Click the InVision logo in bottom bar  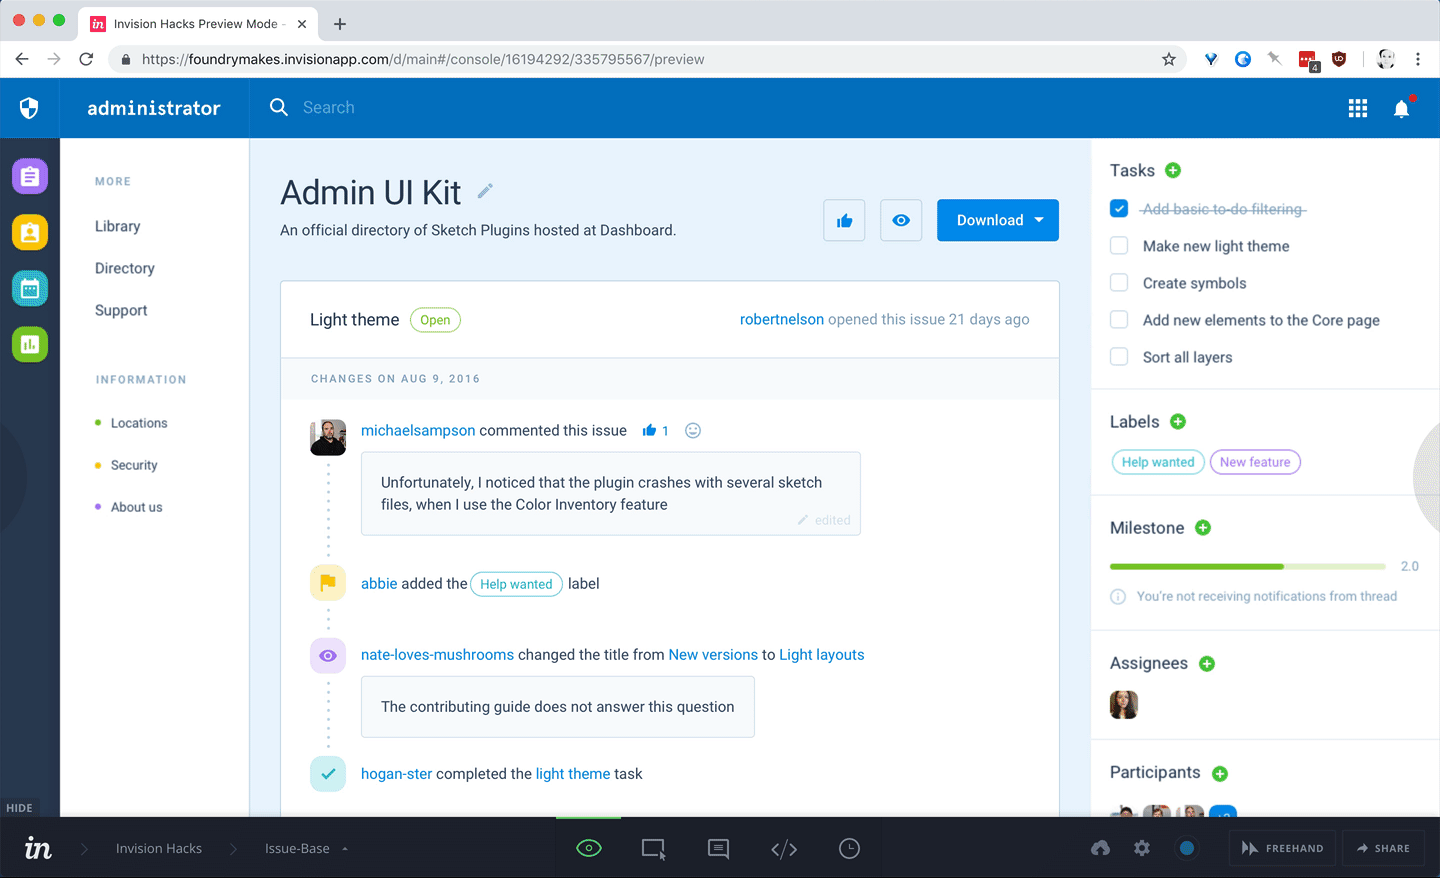pos(38,848)
